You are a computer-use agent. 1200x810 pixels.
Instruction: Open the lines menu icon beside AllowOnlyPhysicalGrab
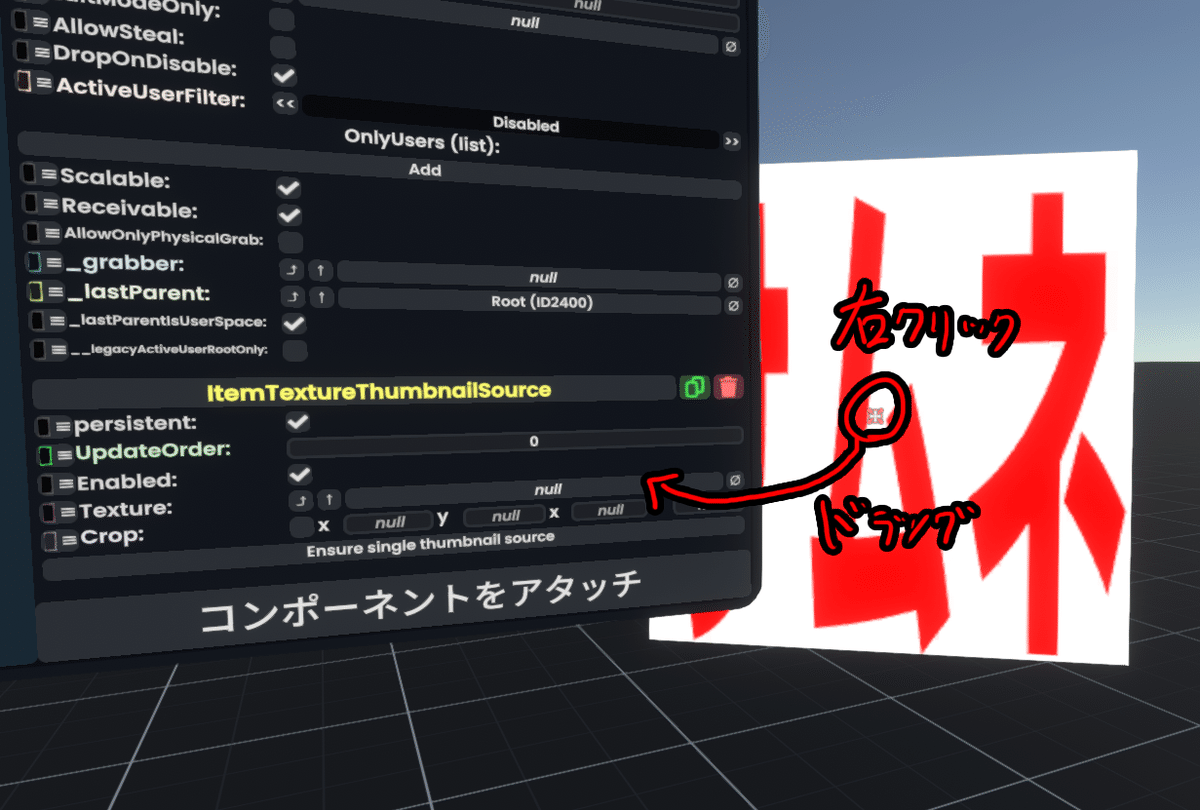tap(54, 234)
